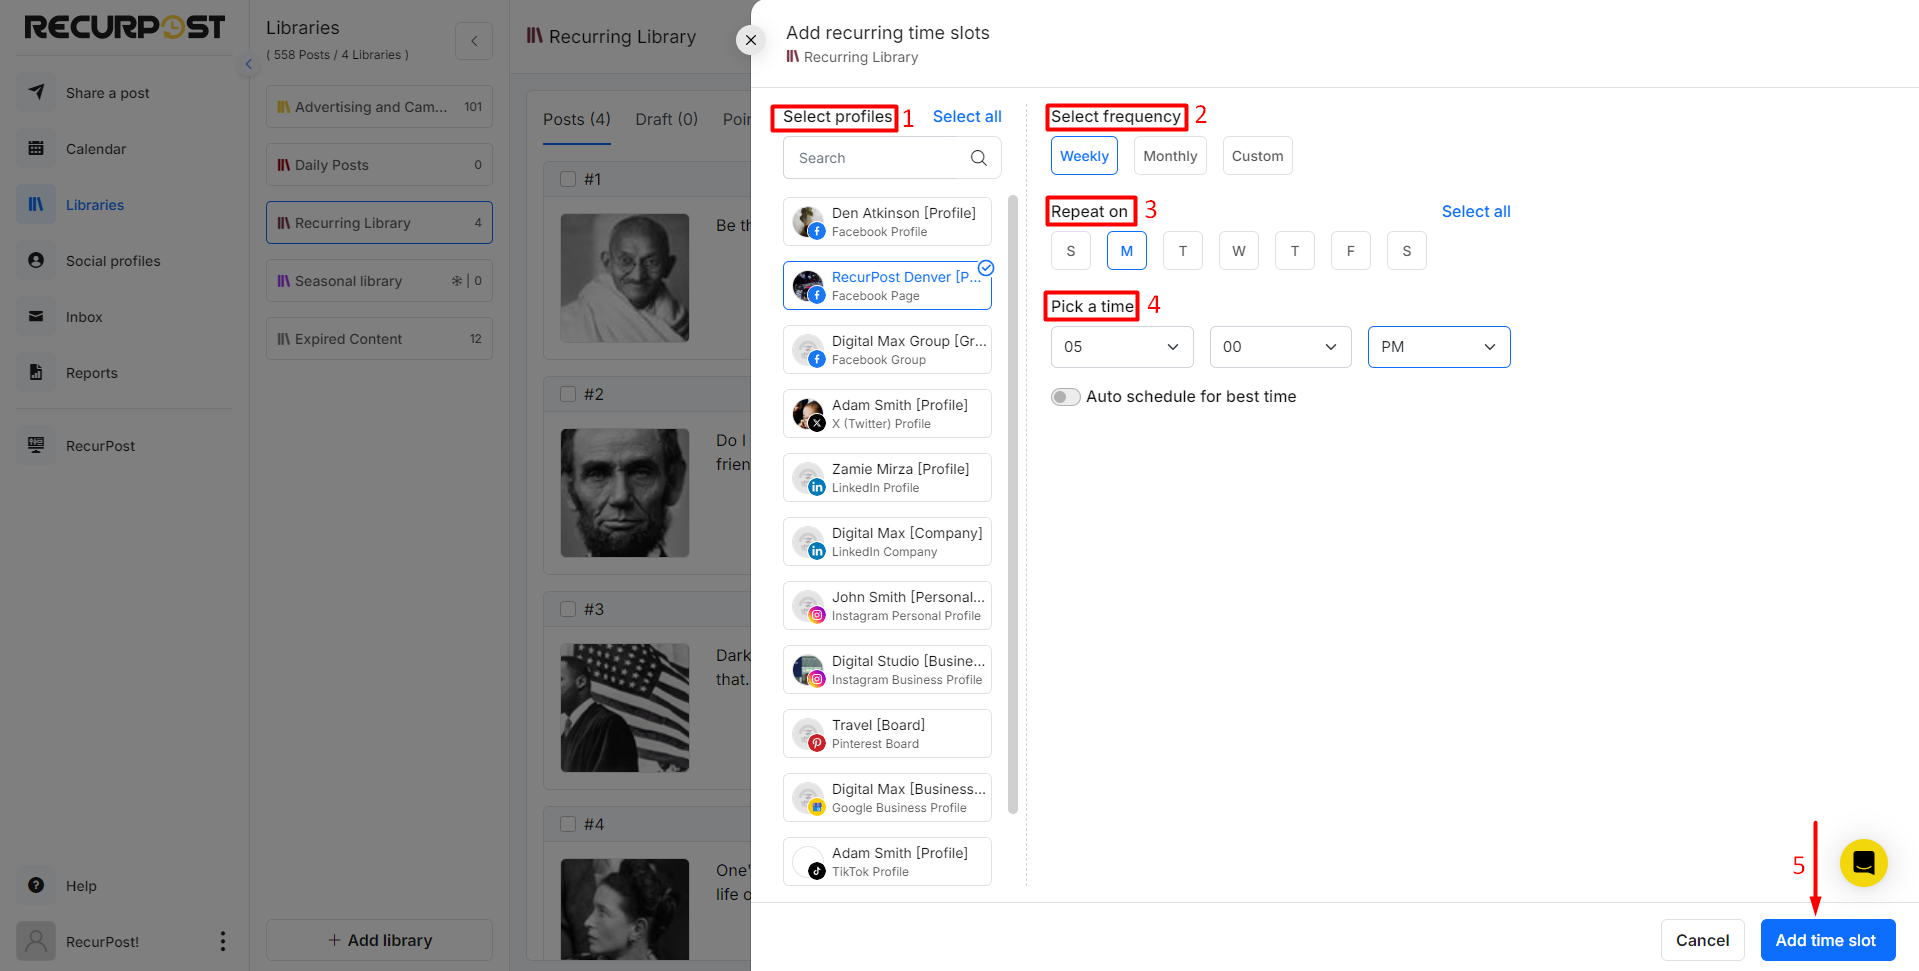This screenshot has width=1919, height=971.
Task: Select Digital Max Group Facebook Group profile
Action: (887, 349)
